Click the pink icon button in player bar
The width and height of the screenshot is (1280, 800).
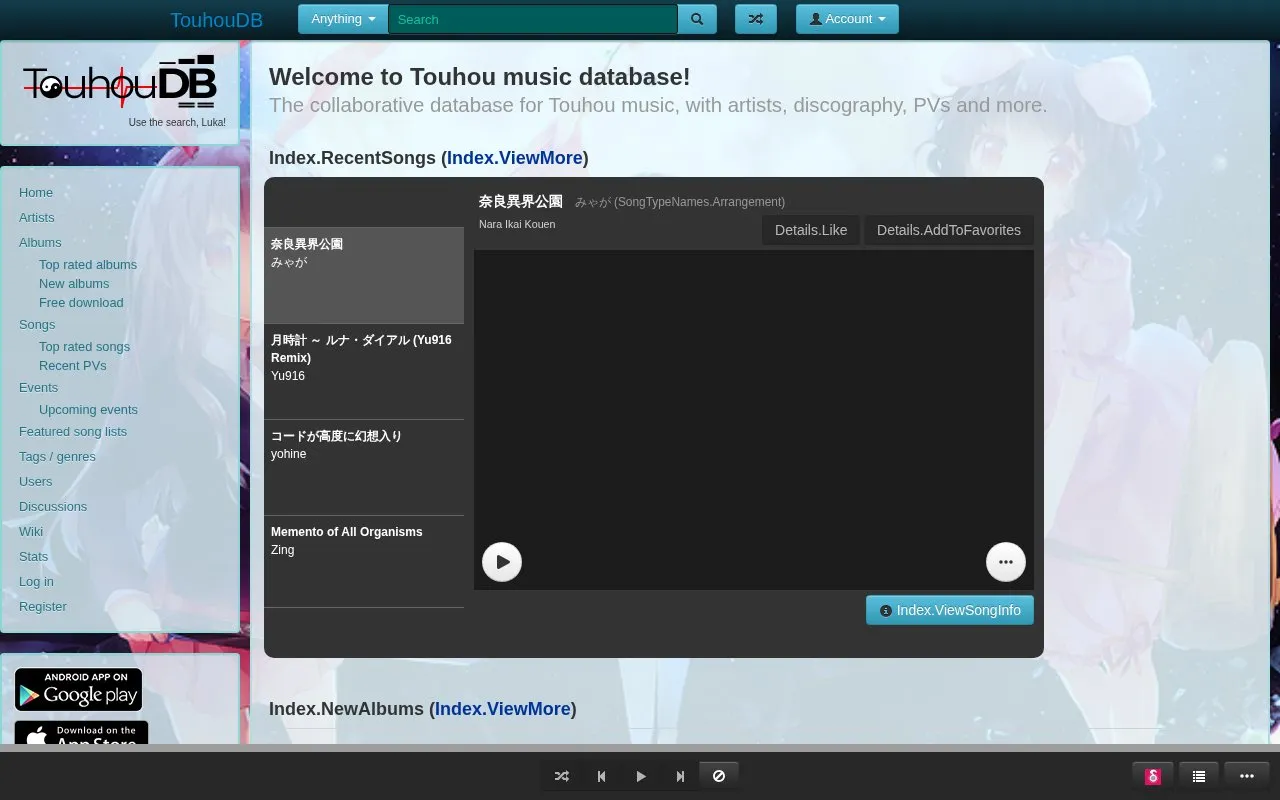coord(1153,776)
